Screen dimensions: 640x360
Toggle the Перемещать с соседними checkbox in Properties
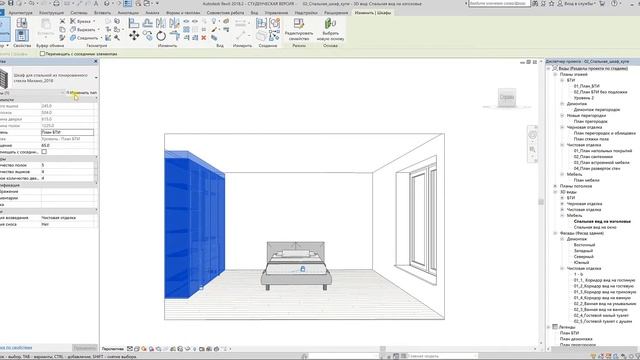point(44,152)
